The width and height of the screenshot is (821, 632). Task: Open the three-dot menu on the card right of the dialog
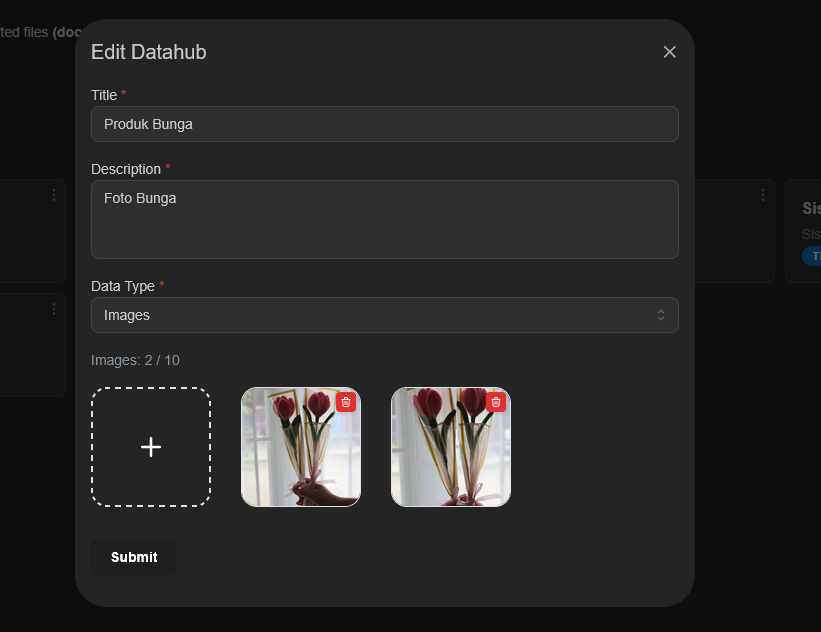(763, 195)
